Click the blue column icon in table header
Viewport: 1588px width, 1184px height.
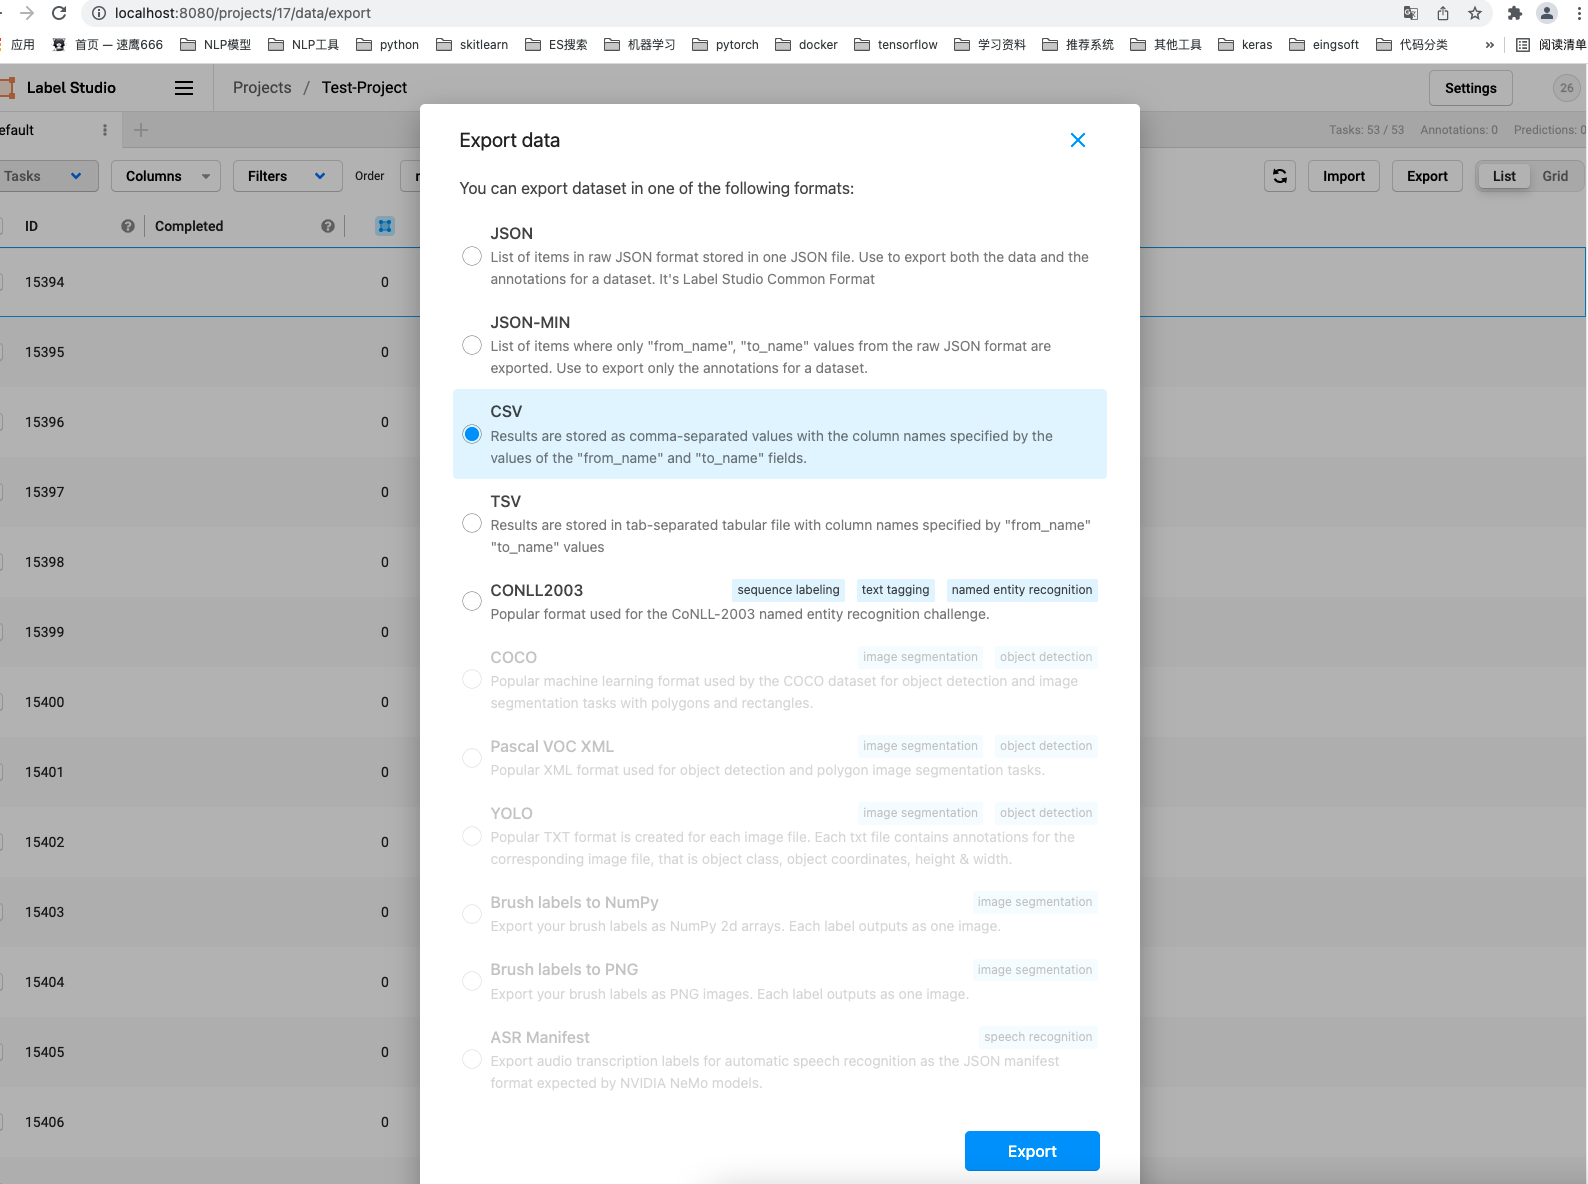click(x=385, y=226)
